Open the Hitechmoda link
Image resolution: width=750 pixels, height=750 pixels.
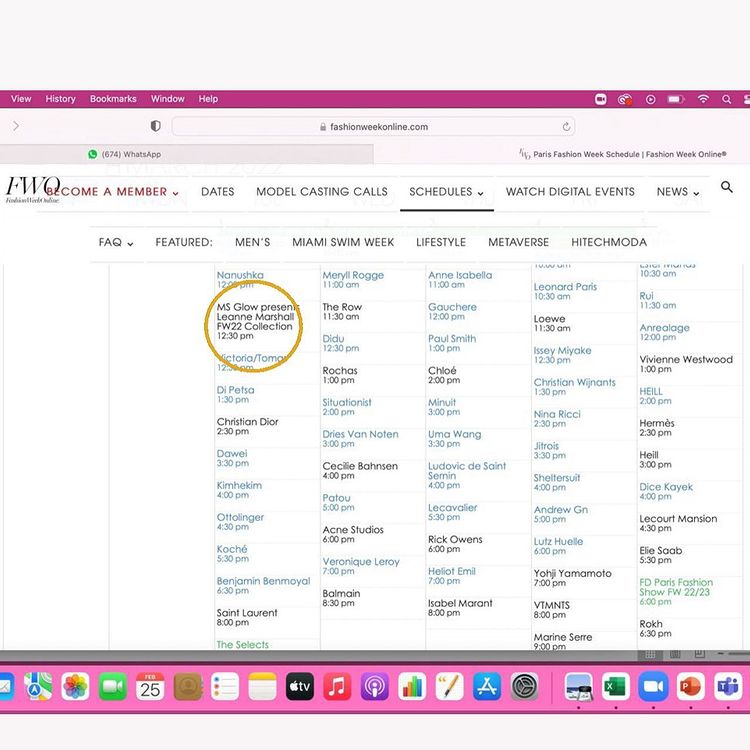[609, 243]
